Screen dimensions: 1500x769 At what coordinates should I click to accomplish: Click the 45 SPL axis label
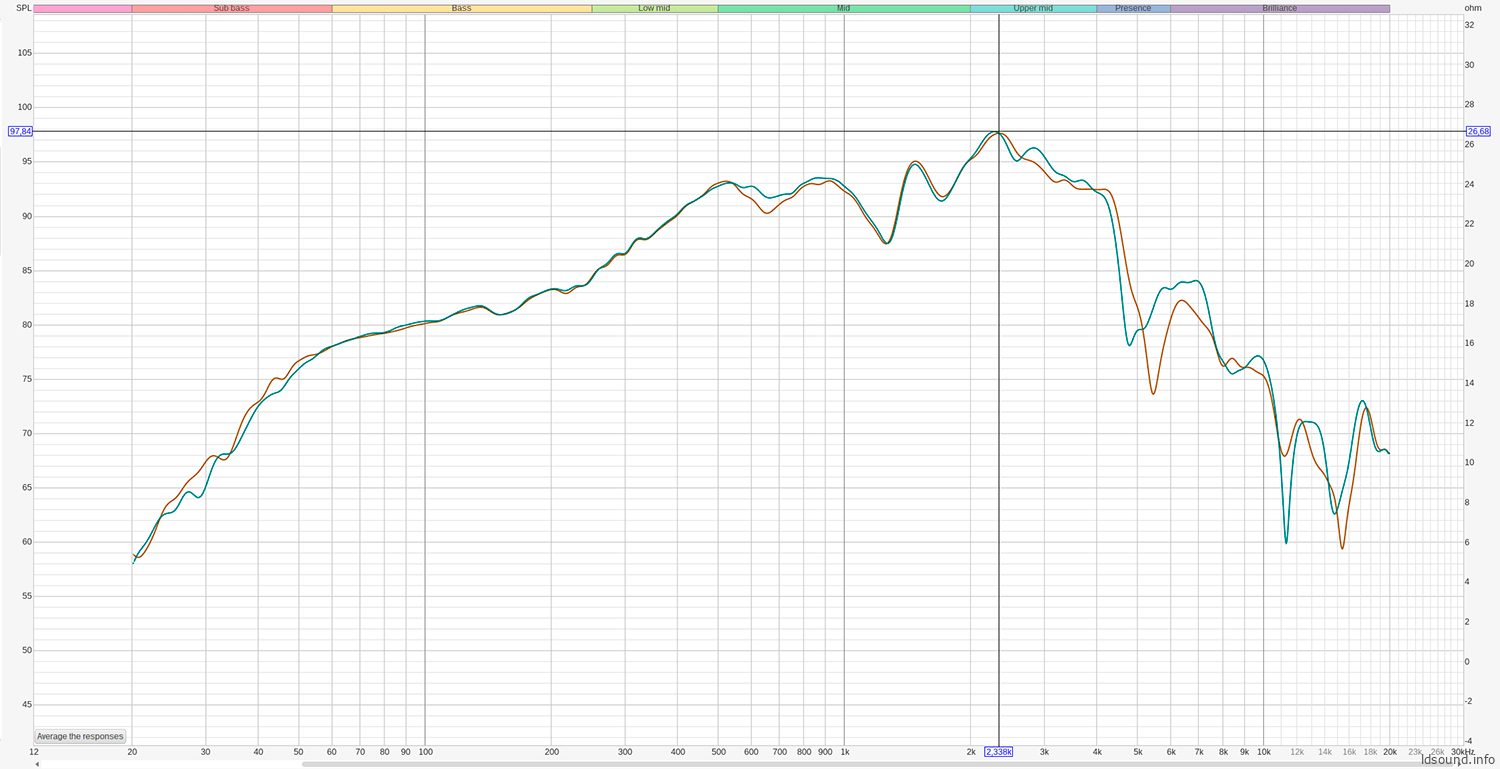pyautogui.click(x=26, y=705)
